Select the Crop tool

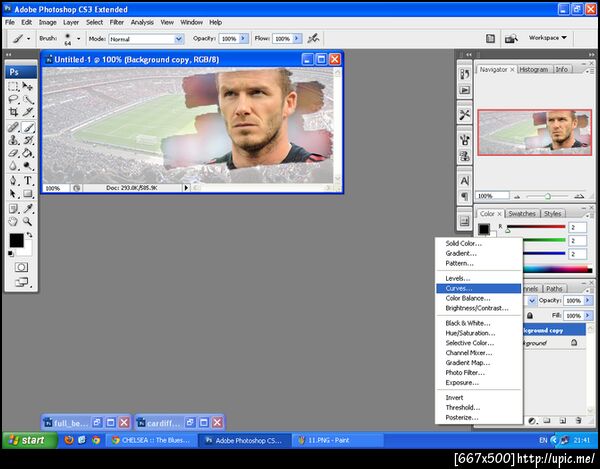tap(13, 112)
